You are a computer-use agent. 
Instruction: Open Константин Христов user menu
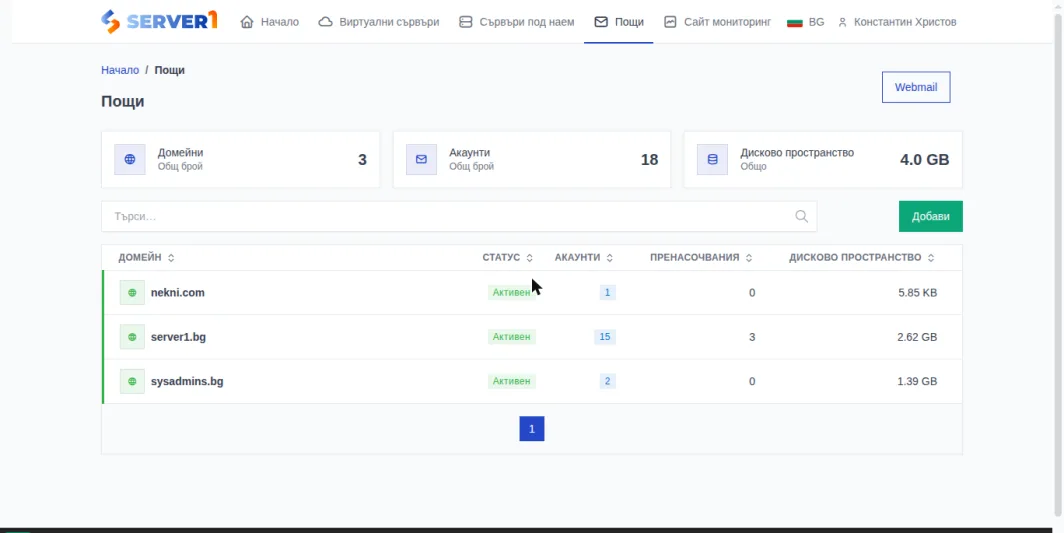click(897, 22)
